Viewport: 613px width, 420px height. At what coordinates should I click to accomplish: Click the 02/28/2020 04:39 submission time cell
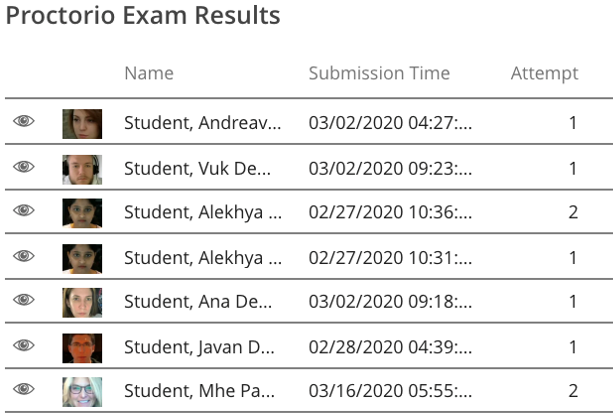click(x=390, y=347)
